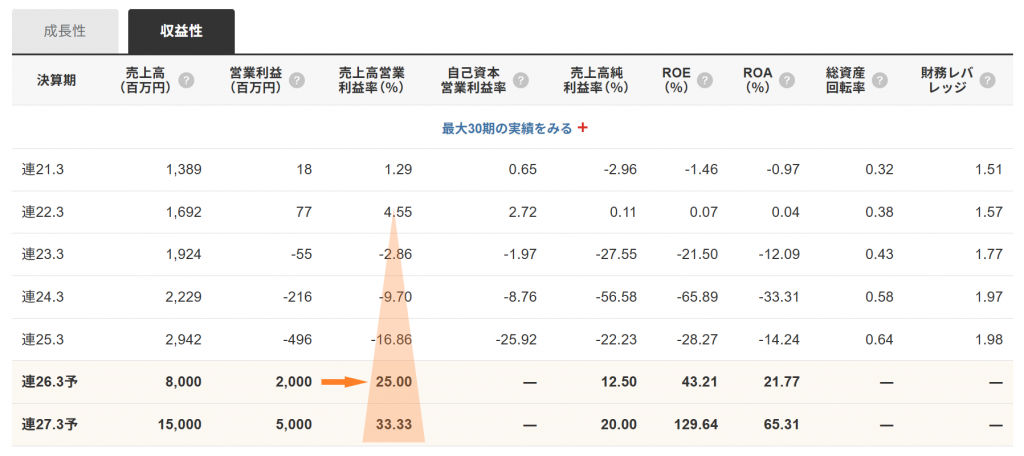Click the 決算期 column header
Viewport: 1024px width, 456px height.
click(x=56, y=81)
